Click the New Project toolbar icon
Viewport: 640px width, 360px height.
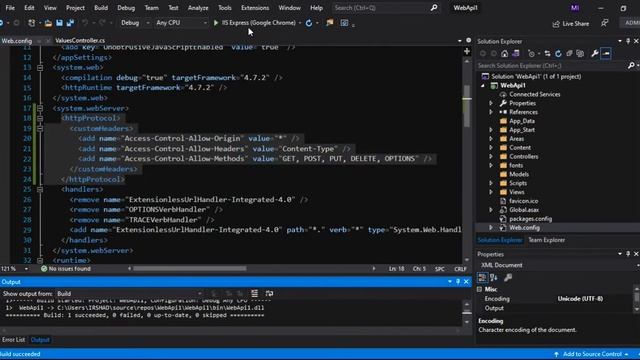[31, 23]
